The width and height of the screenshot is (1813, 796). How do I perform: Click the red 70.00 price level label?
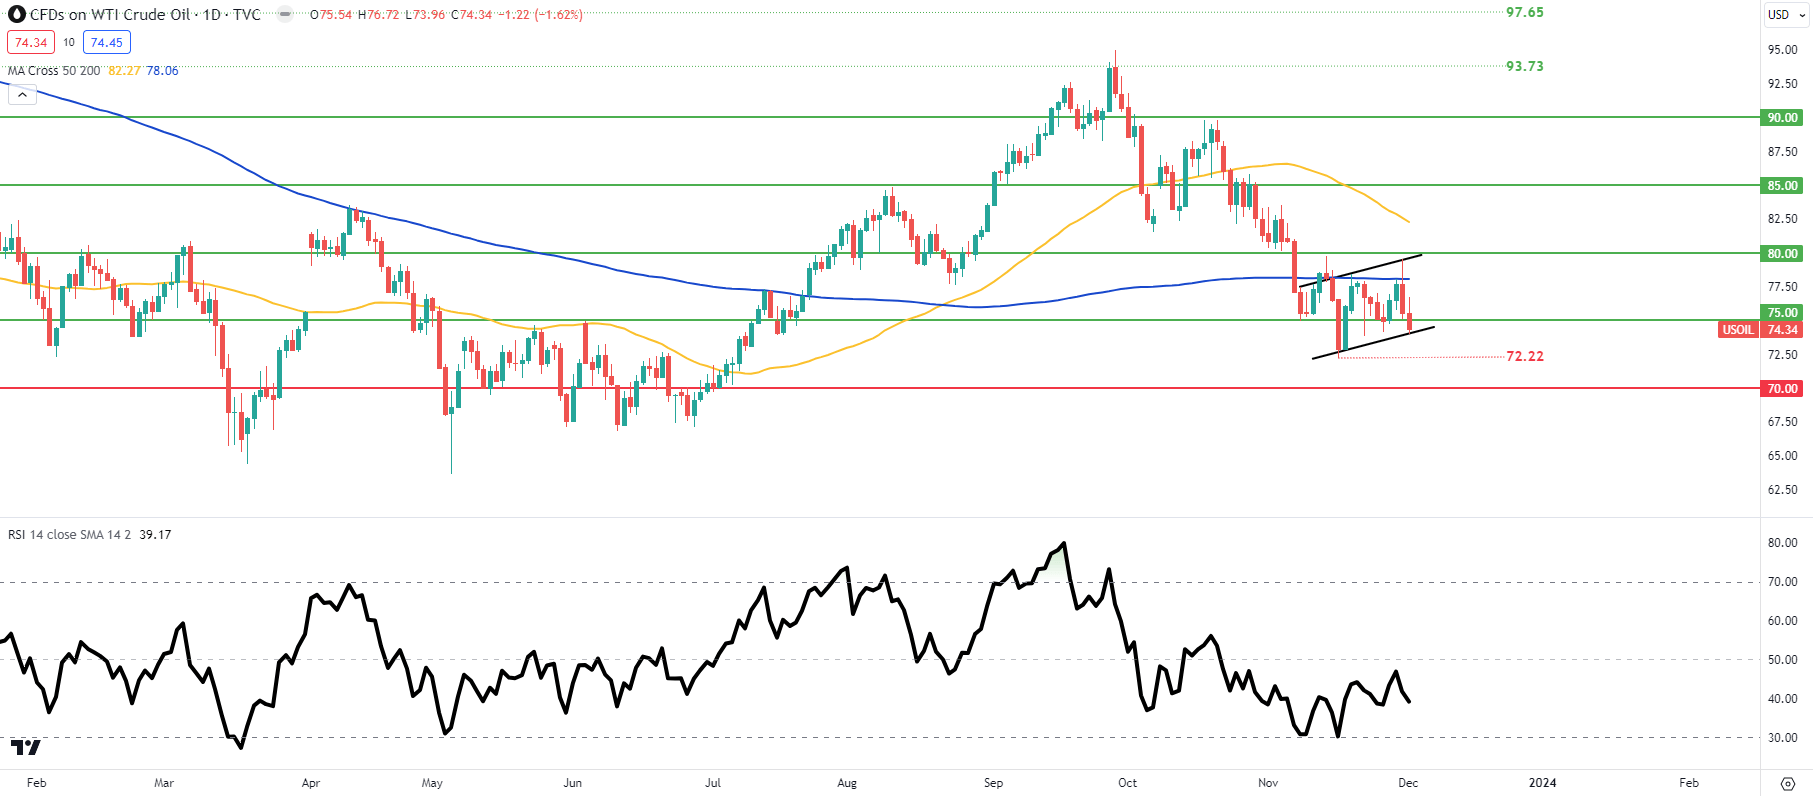click(1782, 389)
